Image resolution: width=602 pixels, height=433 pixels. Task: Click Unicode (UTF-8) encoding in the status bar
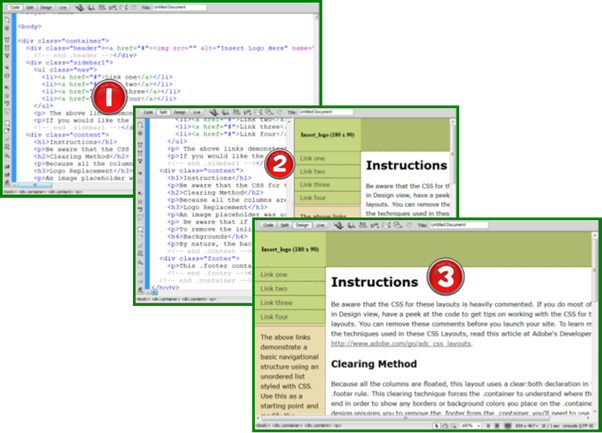click(578, 426)
